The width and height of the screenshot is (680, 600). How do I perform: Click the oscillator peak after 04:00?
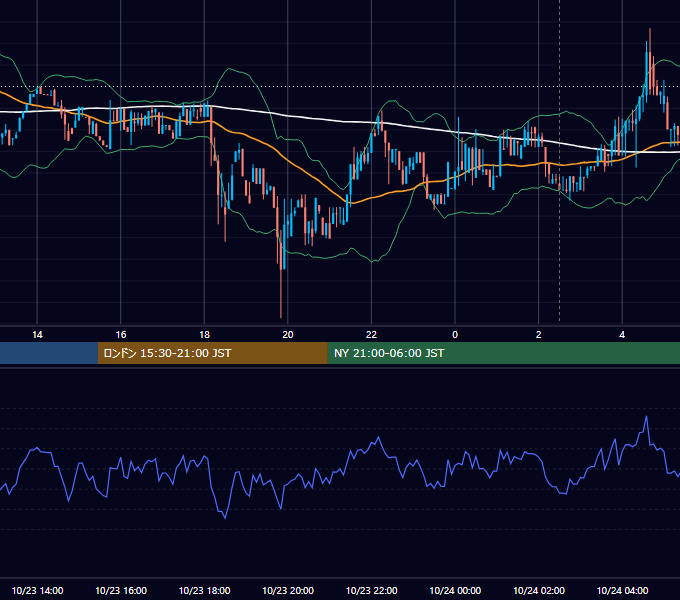pos(647,417)
